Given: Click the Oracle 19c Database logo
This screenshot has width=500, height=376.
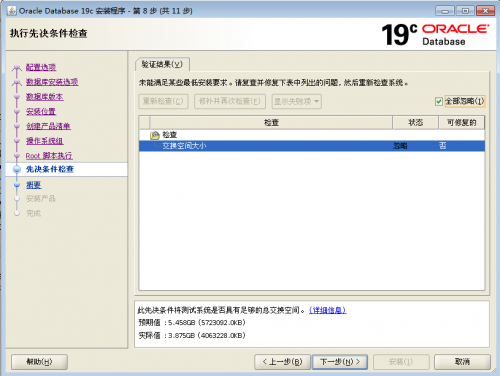Looking at the screenshot, I should pos(435,34).
